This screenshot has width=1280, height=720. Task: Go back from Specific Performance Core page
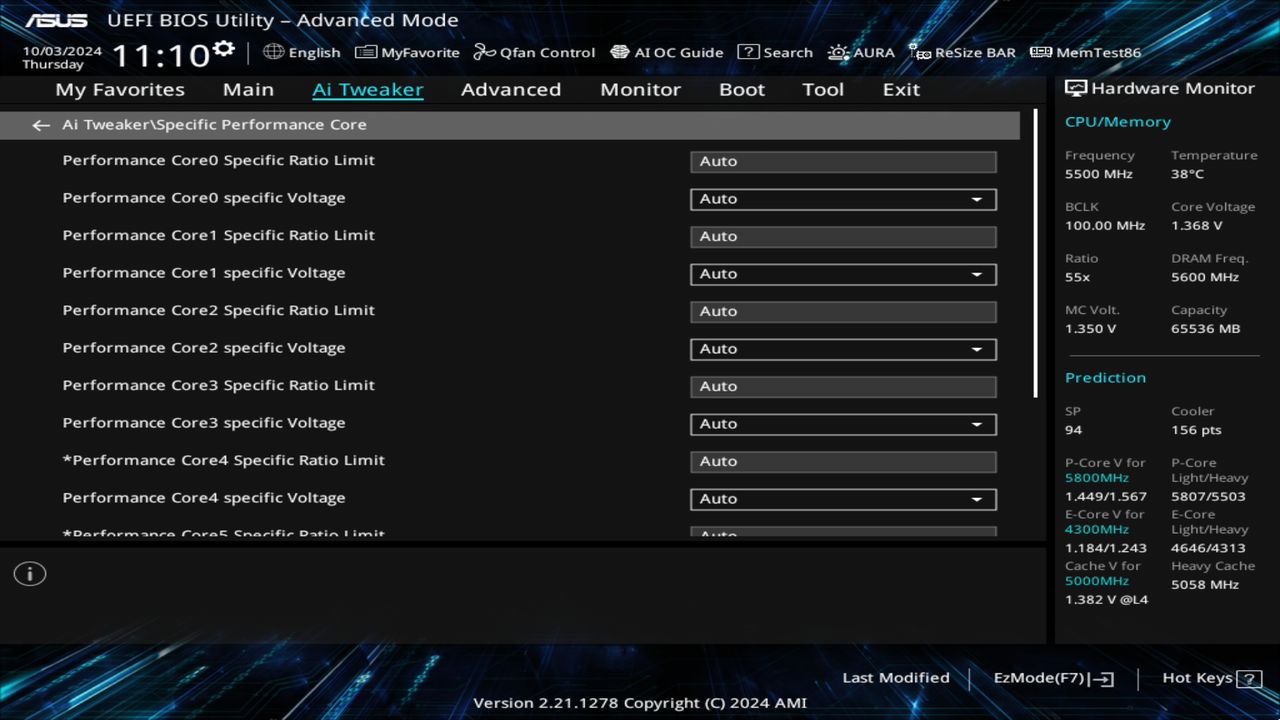(x=40, y=124)
